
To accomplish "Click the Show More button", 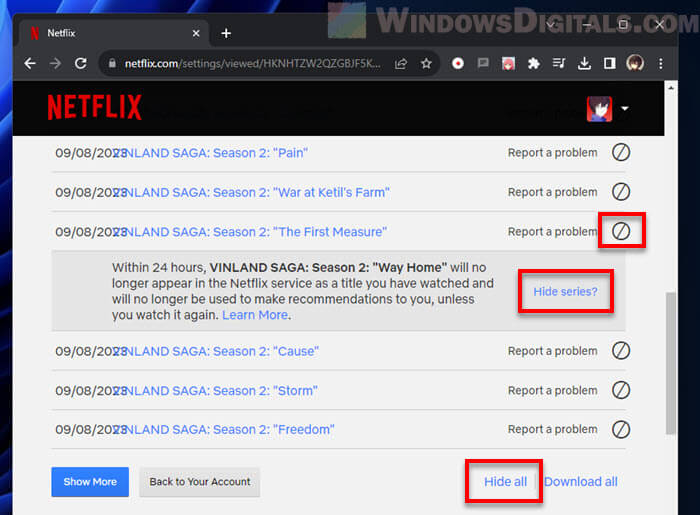I will click(x=90, y=482).
